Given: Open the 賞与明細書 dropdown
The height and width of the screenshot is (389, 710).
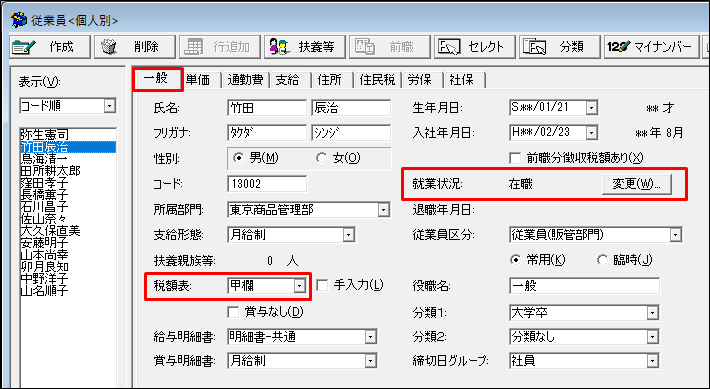Looking at the screenshot, I should pyautogui.click(x=370, y=361).
